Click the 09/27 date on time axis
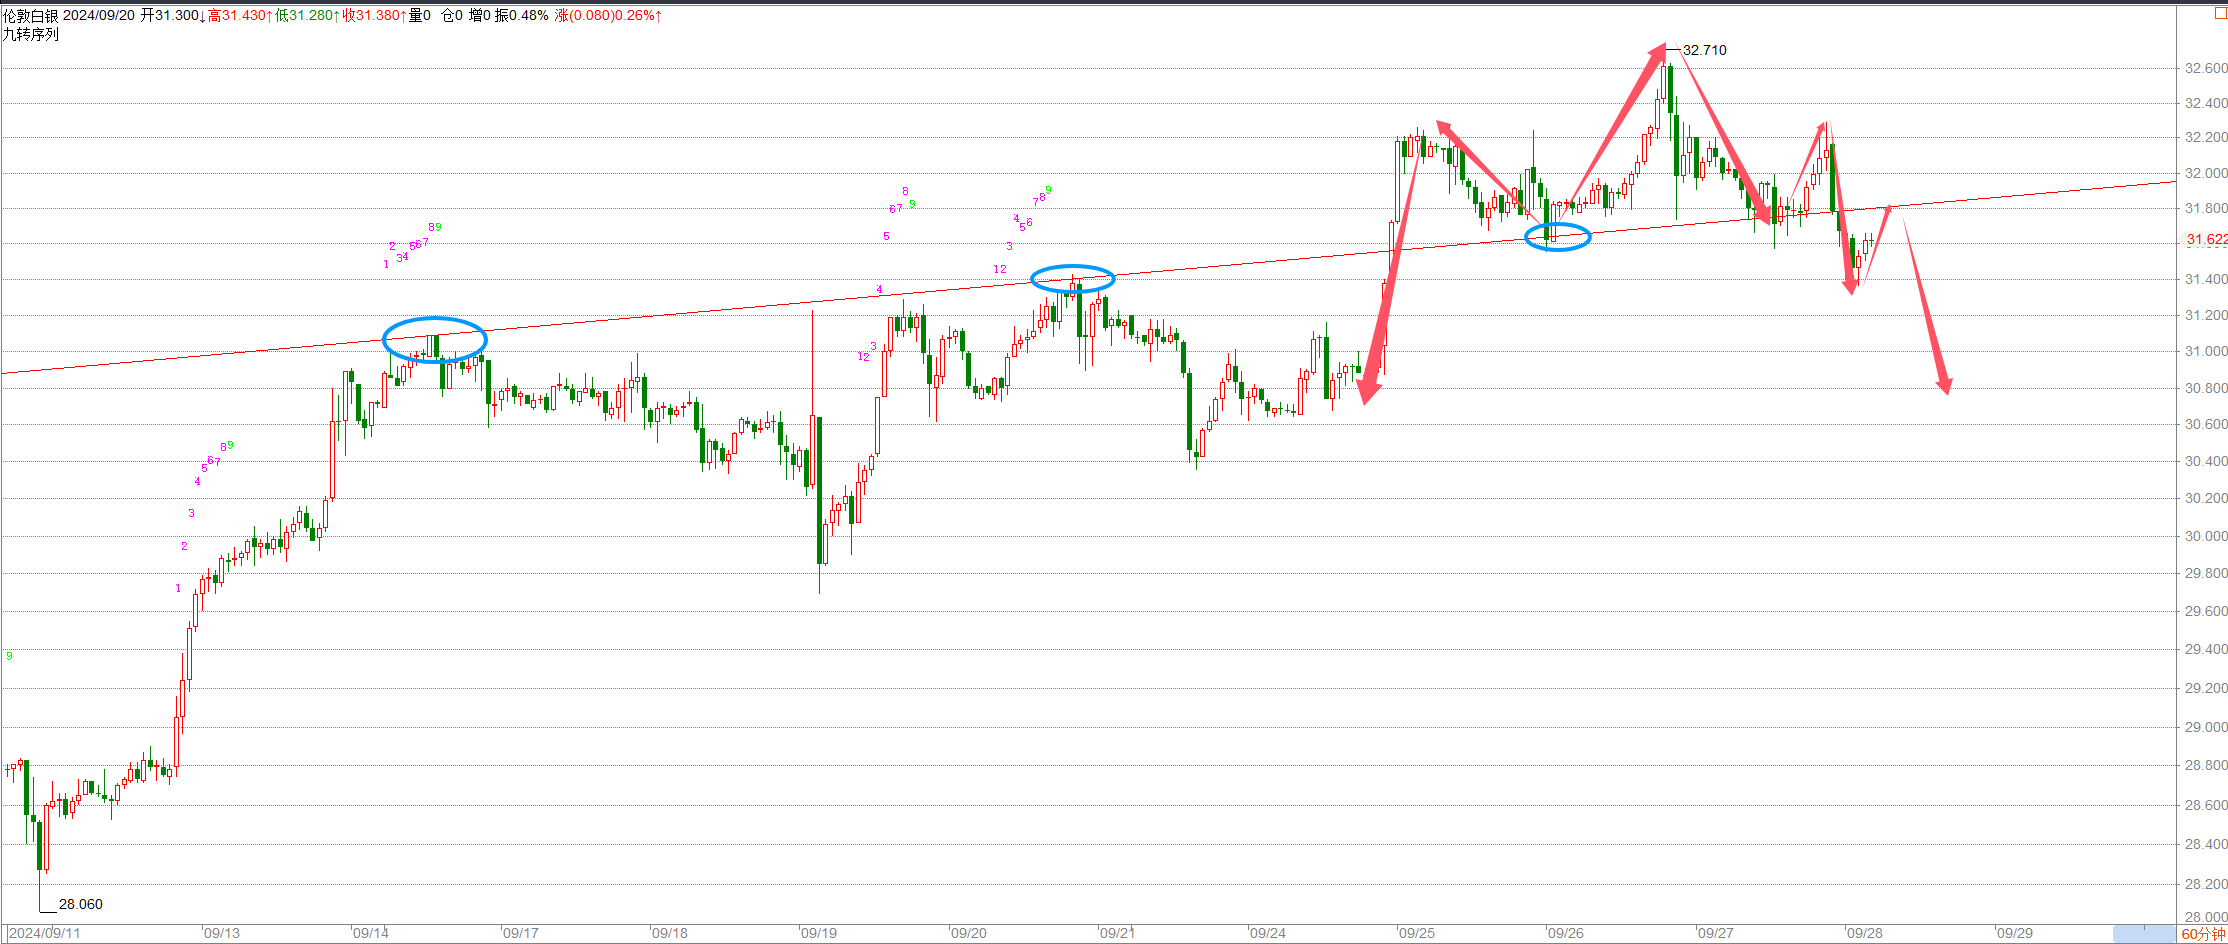This screenshot has height=944, width=2228. pos(1715,933)
